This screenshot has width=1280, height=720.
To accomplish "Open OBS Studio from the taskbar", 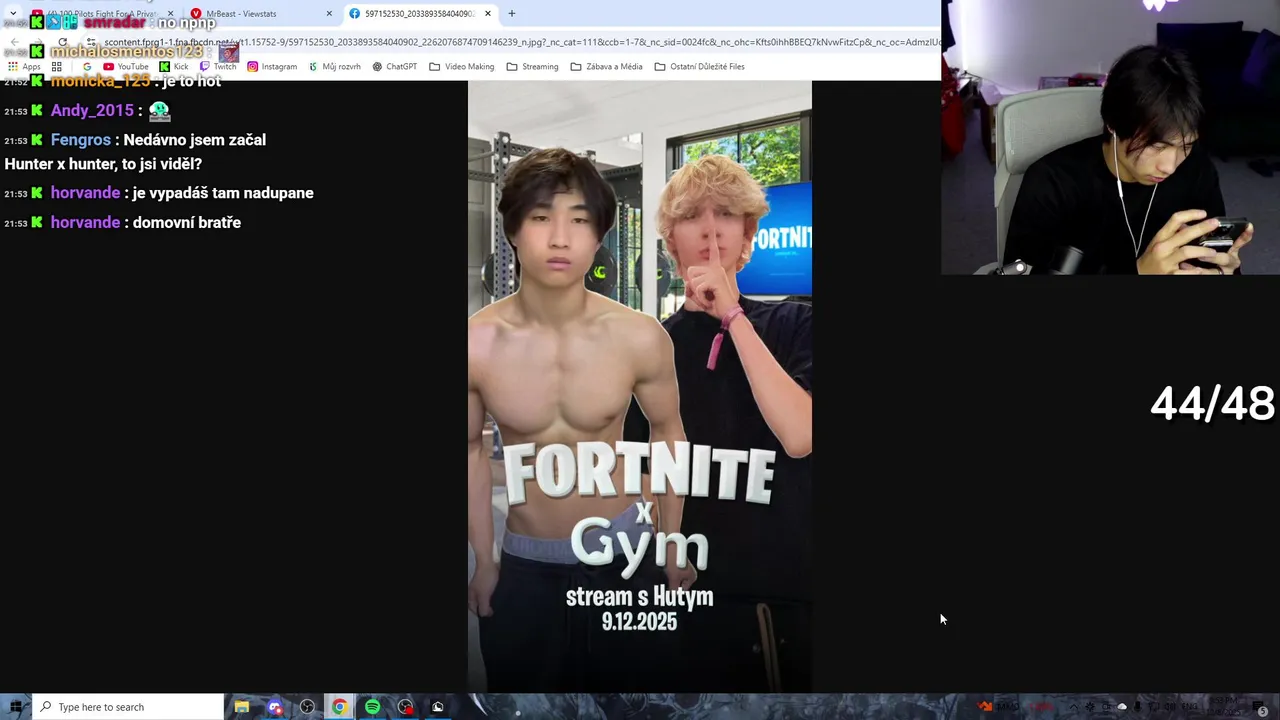I will [307, 707].
